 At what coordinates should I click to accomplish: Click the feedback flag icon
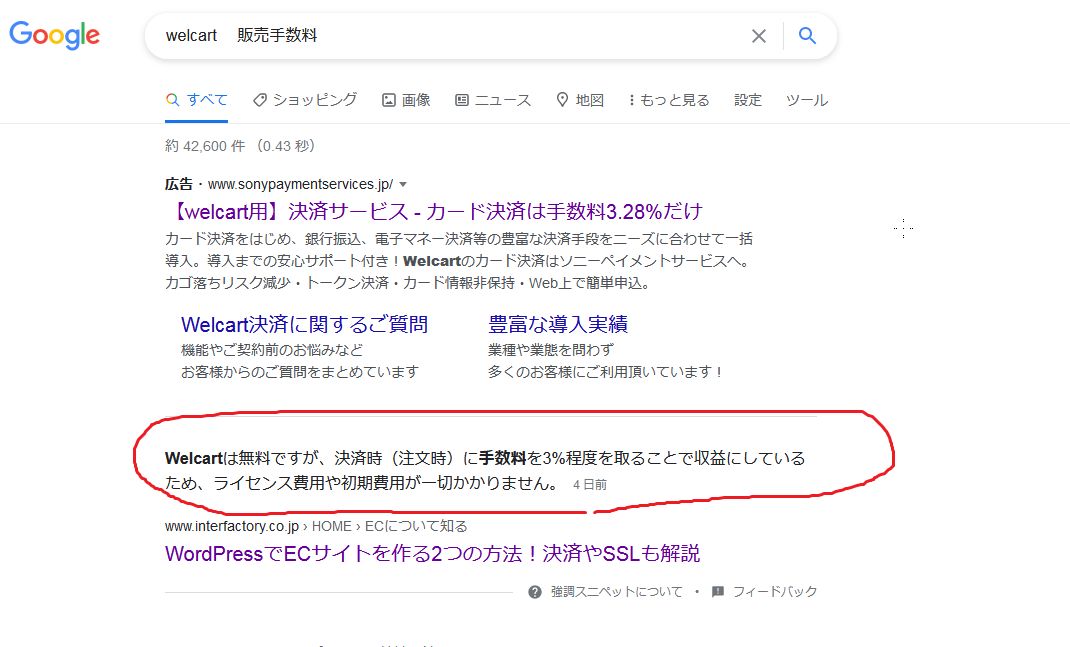[x=718, y=592]
